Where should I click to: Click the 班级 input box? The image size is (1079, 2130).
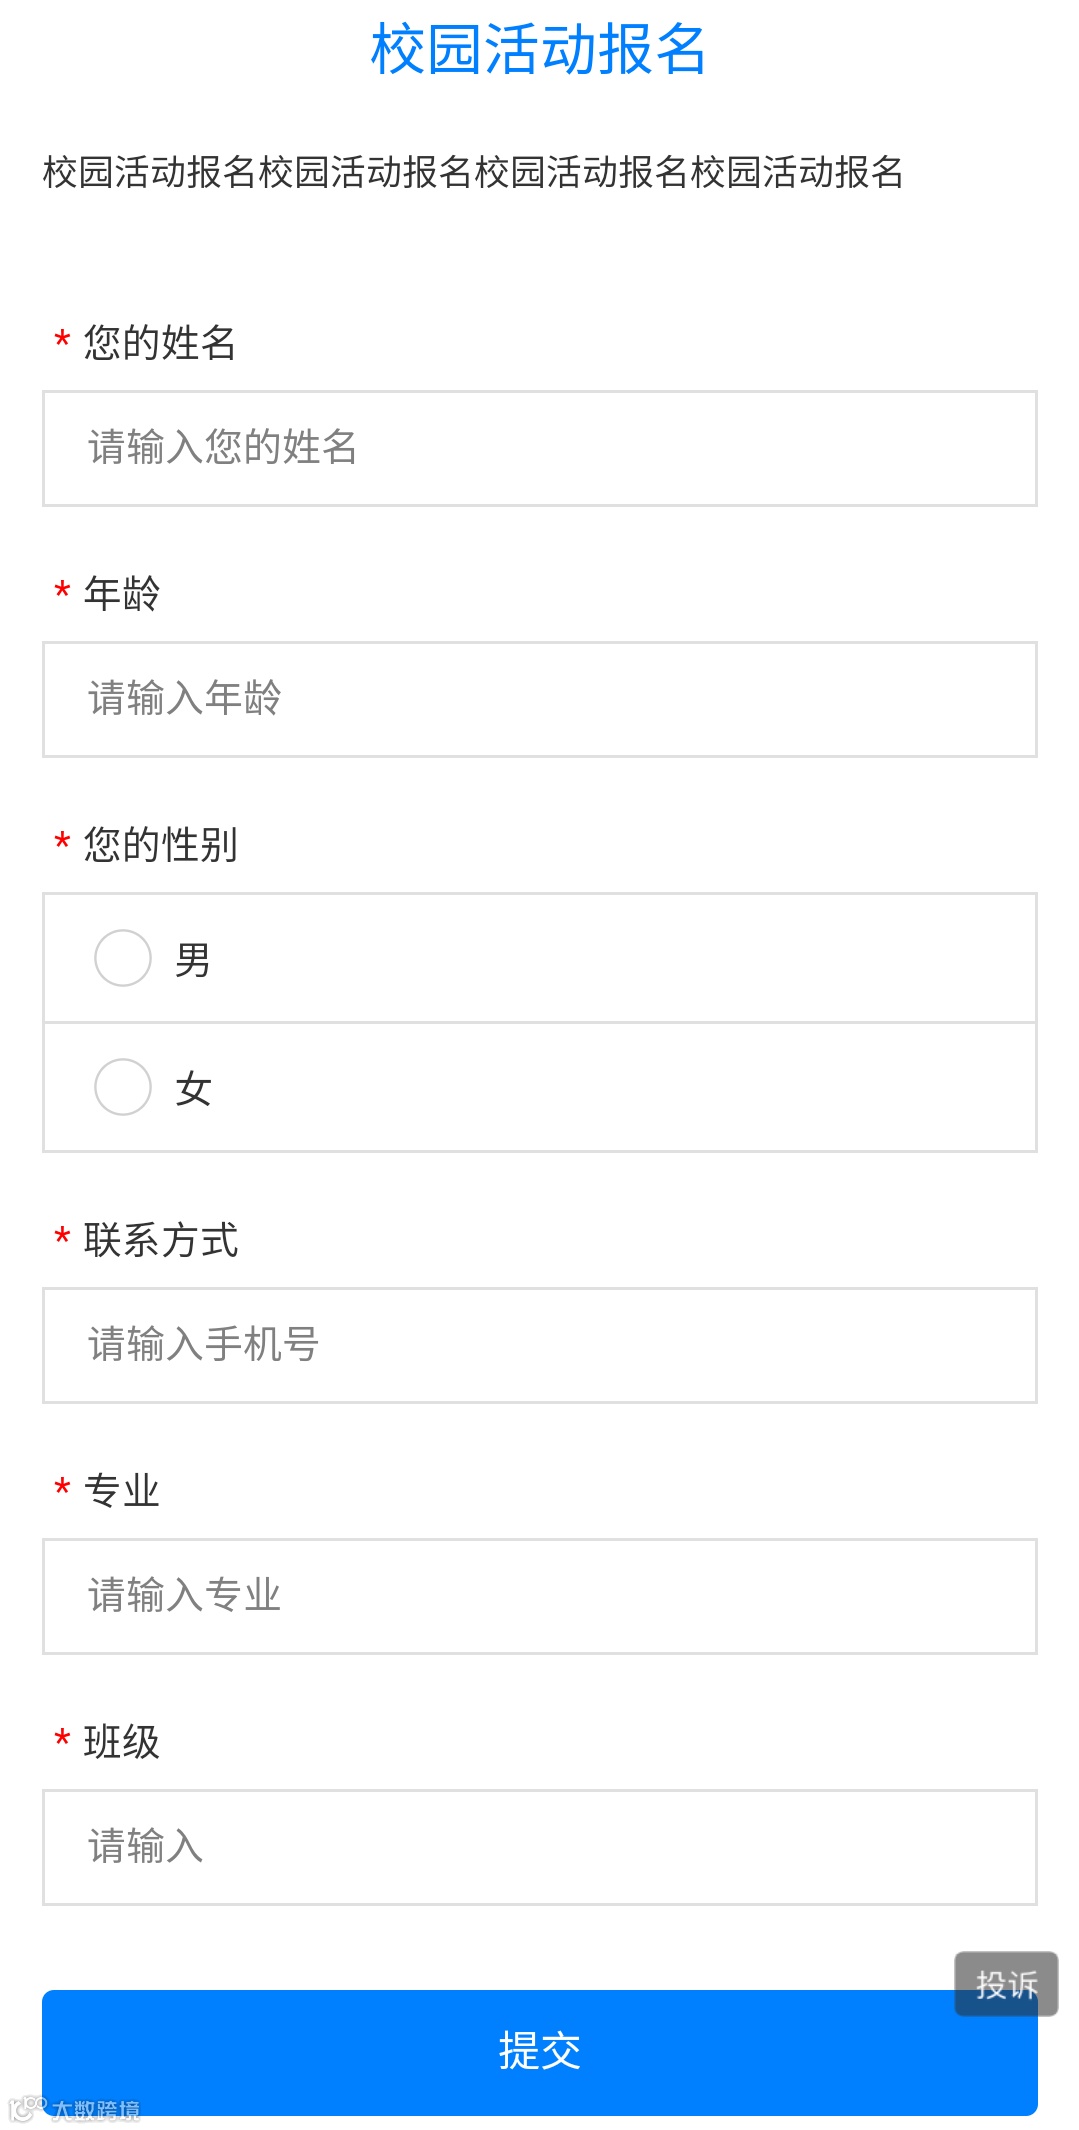pos(539,1847)
